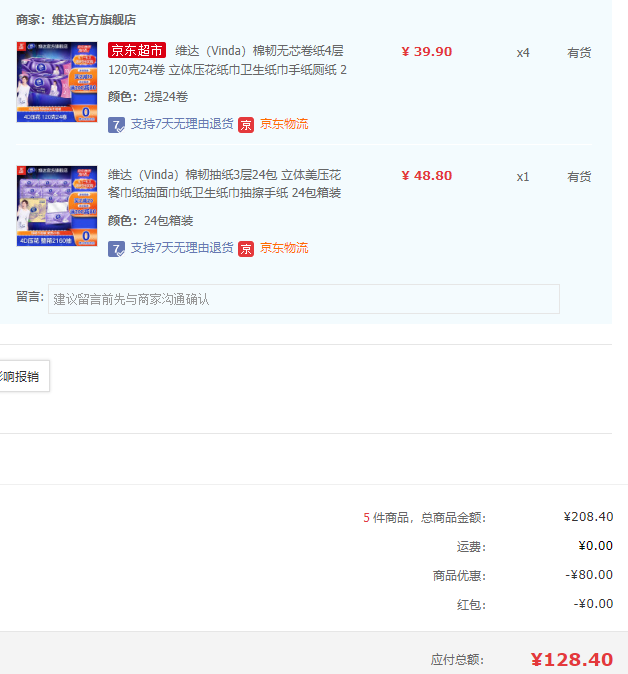Select the merchant name 维达官方旗舰店
628x674 pixels.
coord(94,20)
